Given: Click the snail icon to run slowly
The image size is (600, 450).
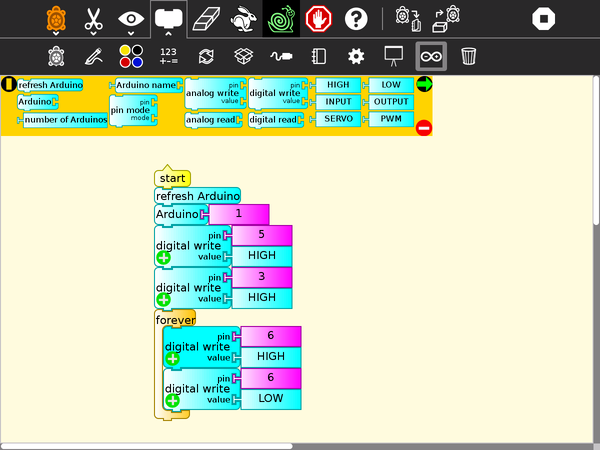Looking at the screenshot, I should pyautogui.click(x=281, y=18).
